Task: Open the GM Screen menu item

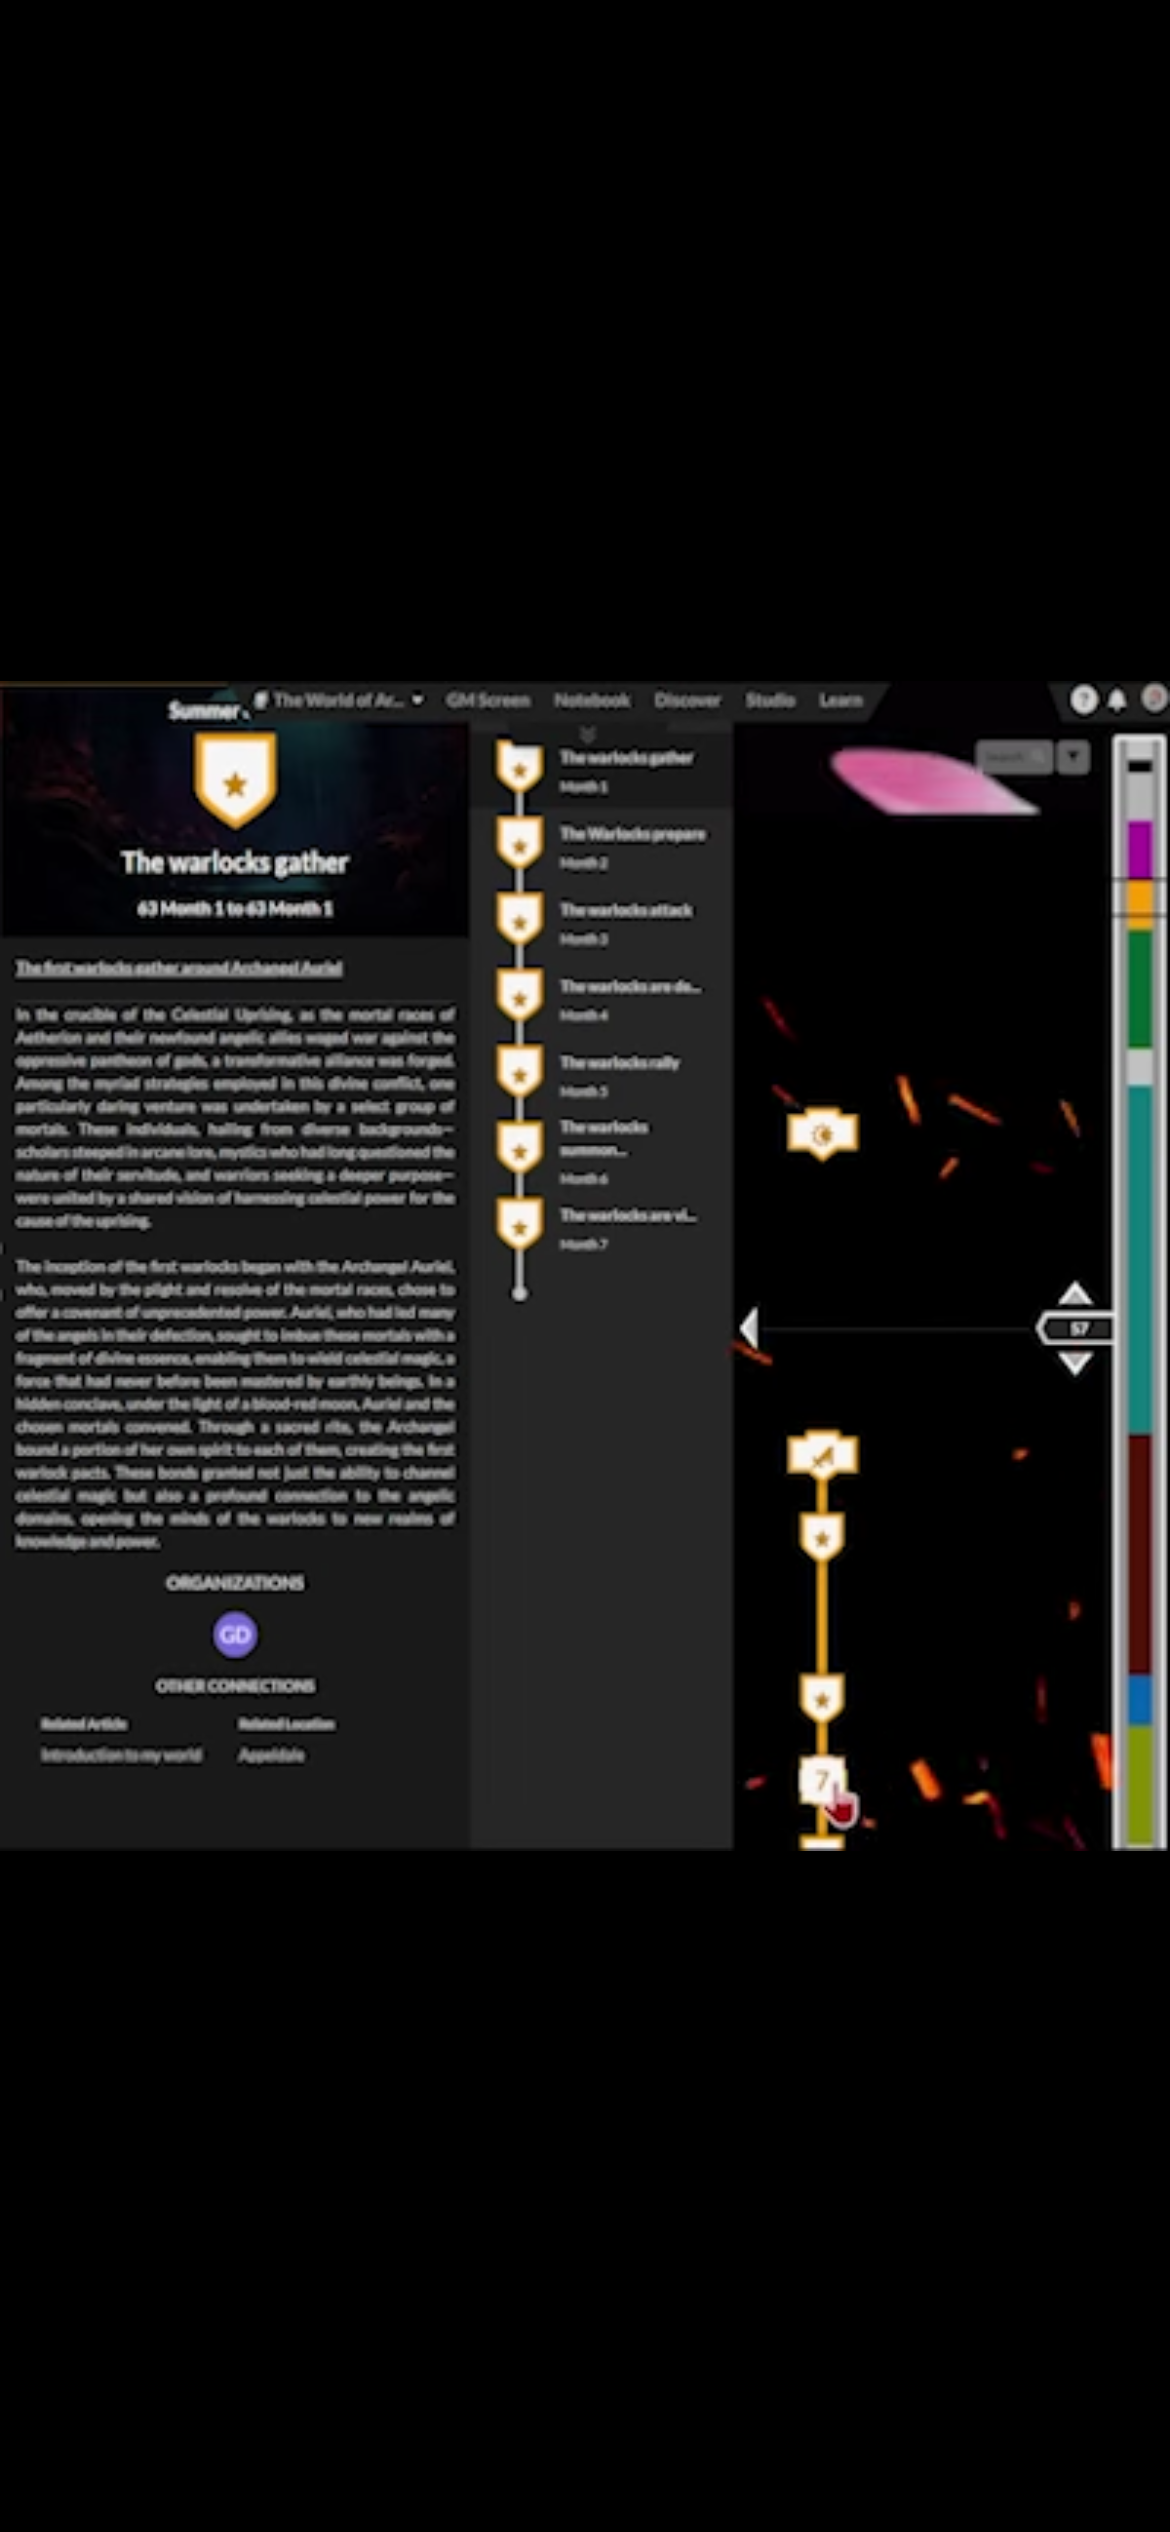Action: point(488,700)
